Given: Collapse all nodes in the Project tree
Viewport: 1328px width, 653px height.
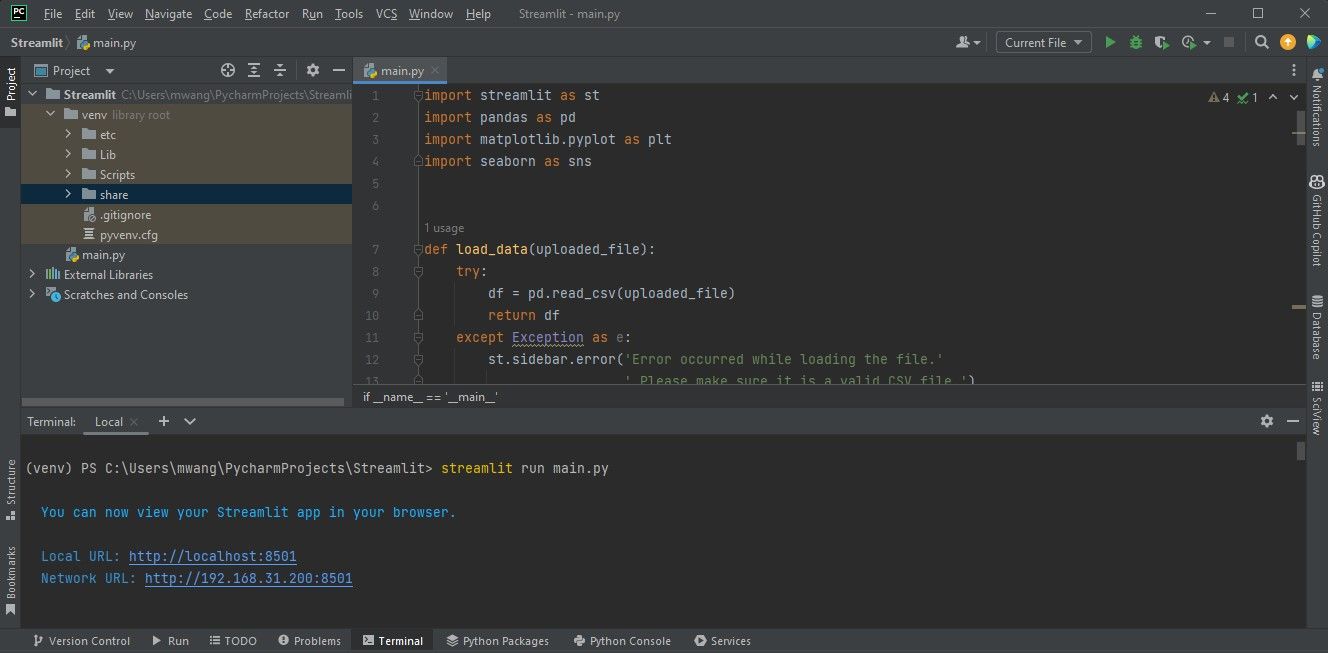Looking at the screenshot, I should (279, 70).
